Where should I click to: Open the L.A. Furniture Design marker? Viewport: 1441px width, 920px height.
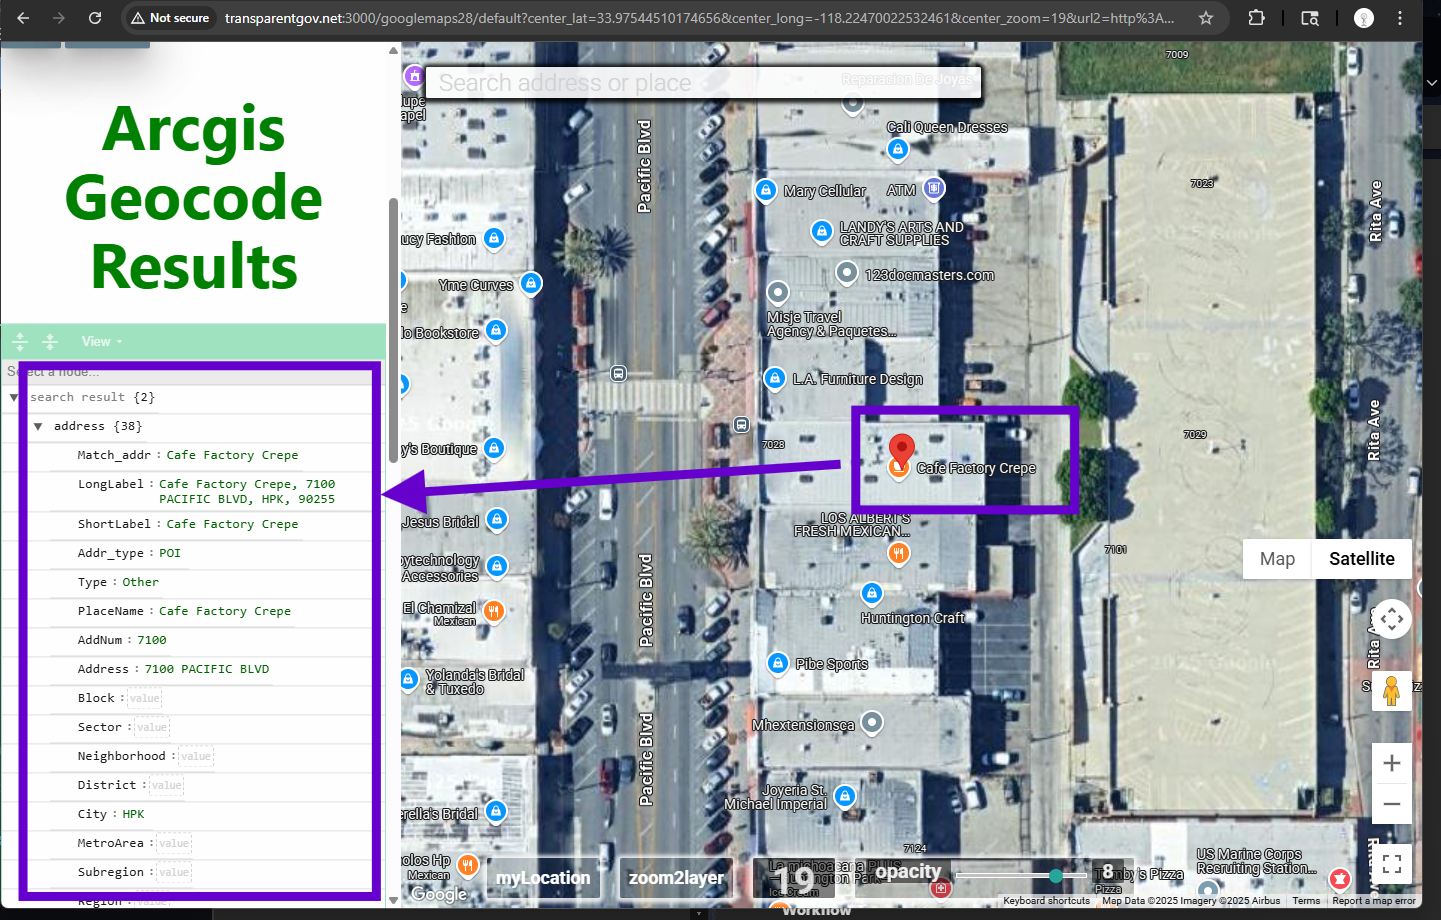[775, 378]
